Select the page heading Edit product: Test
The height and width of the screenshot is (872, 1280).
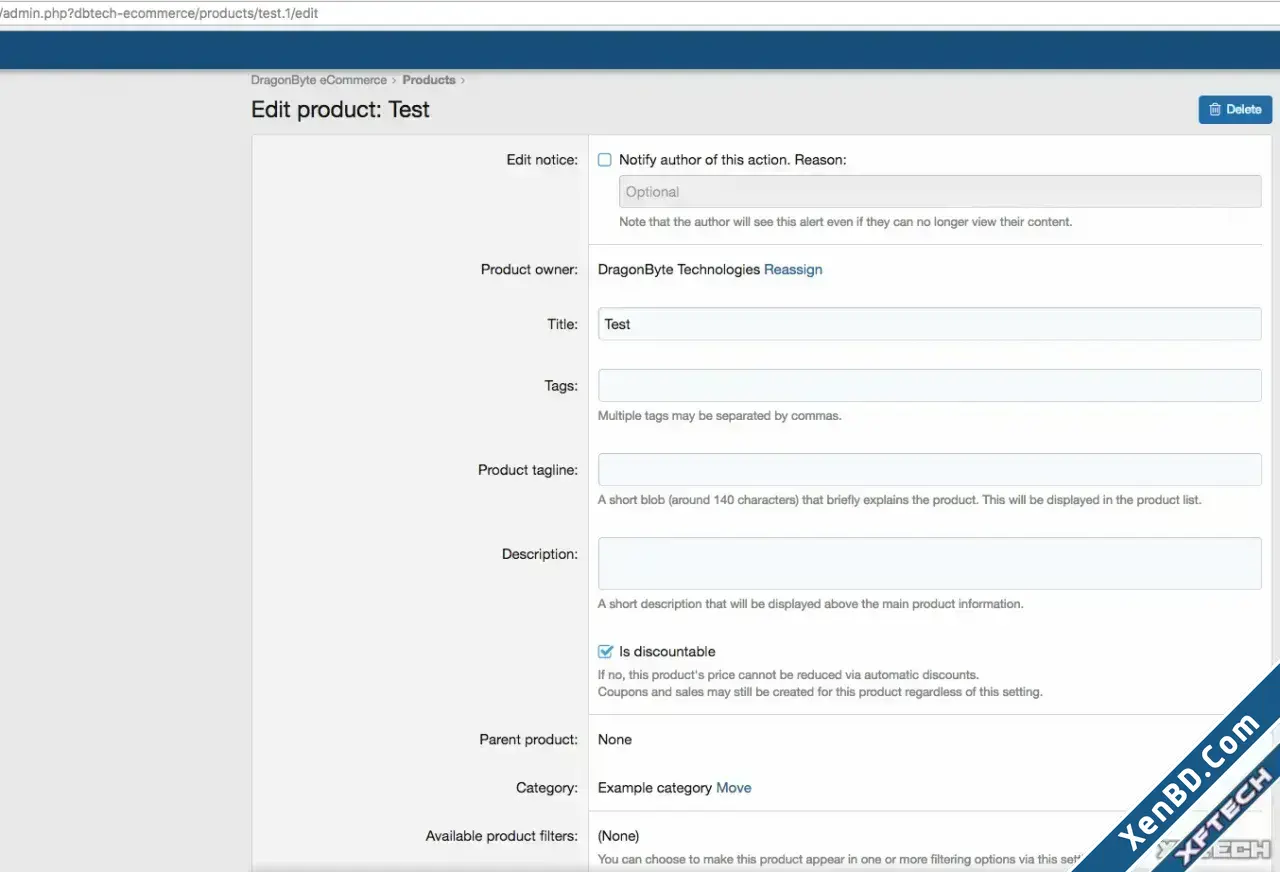pyautogui.click(x=340, y=110)
